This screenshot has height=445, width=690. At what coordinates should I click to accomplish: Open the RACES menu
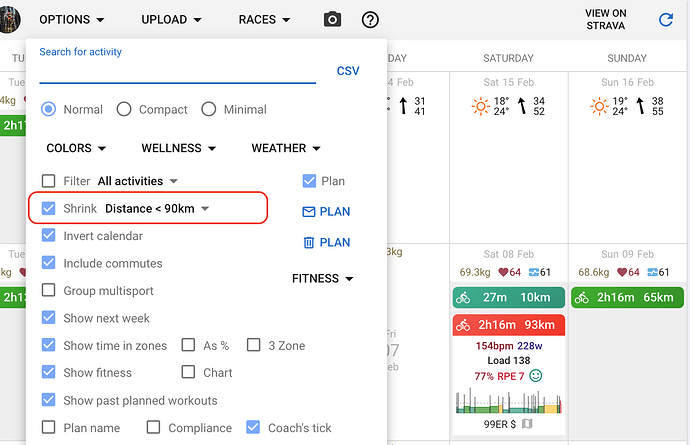click(264, 19)
